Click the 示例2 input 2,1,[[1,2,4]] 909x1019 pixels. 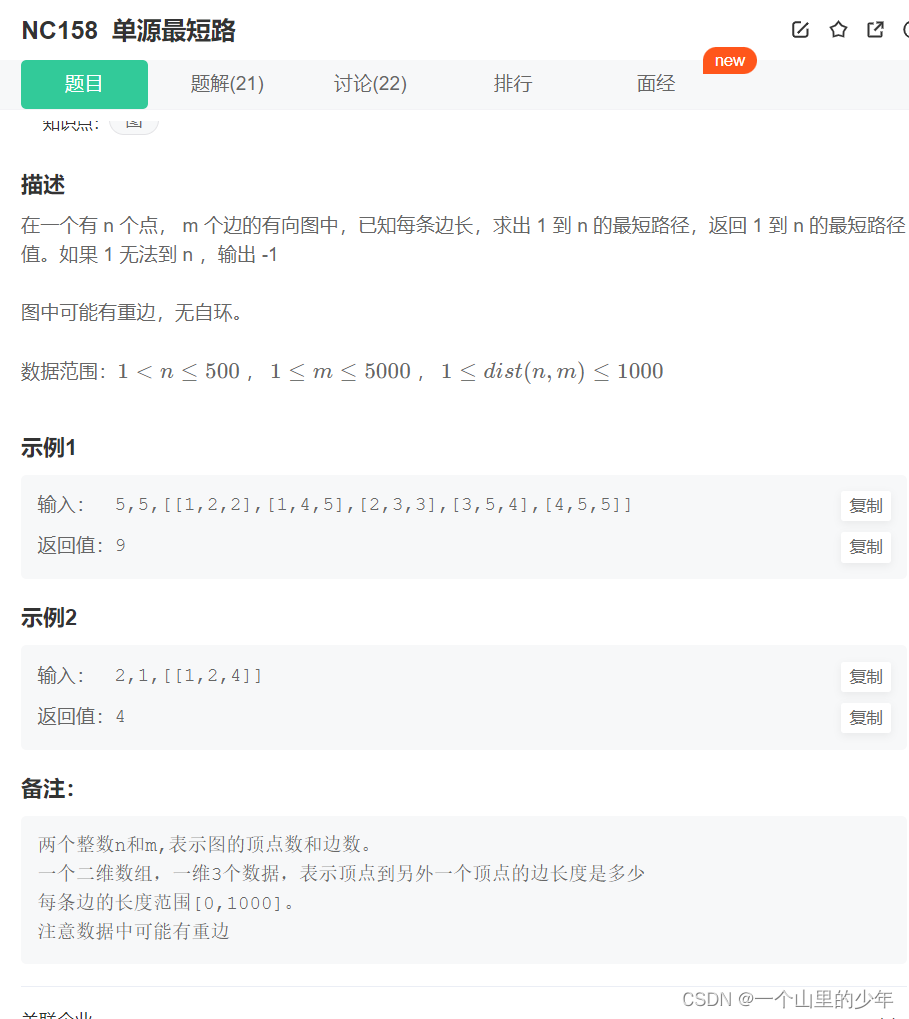click(x=188, y=676)
